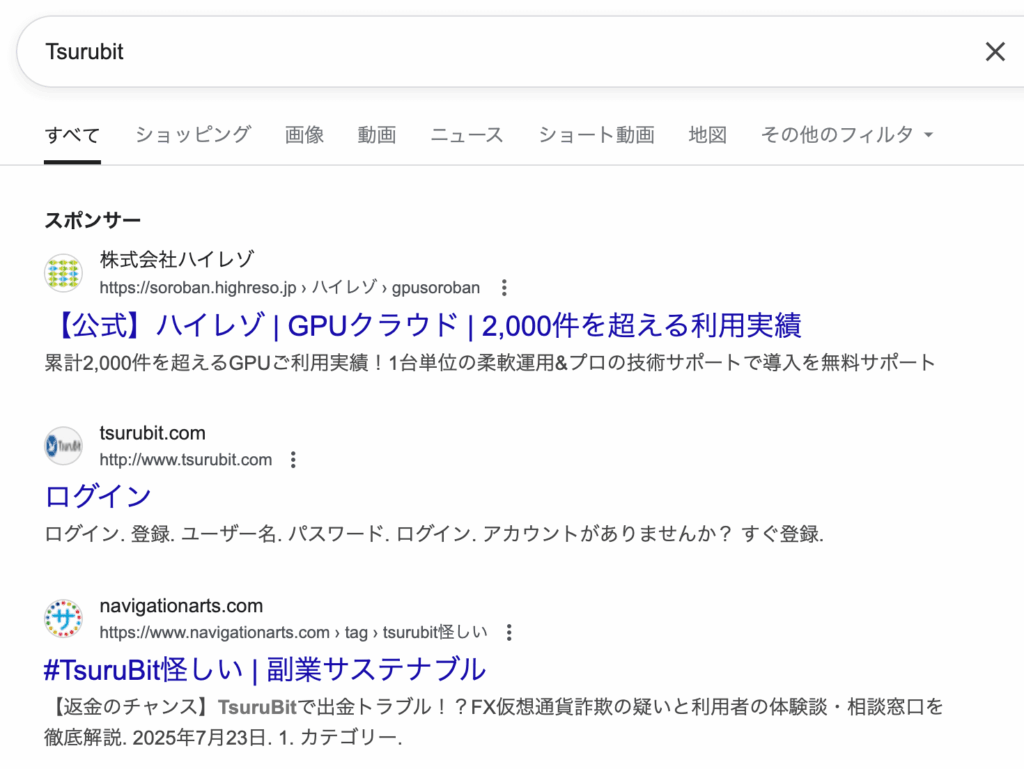Click the navigationarts.com favicon
Screen dimensions: 1024x769
pos(63,618)
